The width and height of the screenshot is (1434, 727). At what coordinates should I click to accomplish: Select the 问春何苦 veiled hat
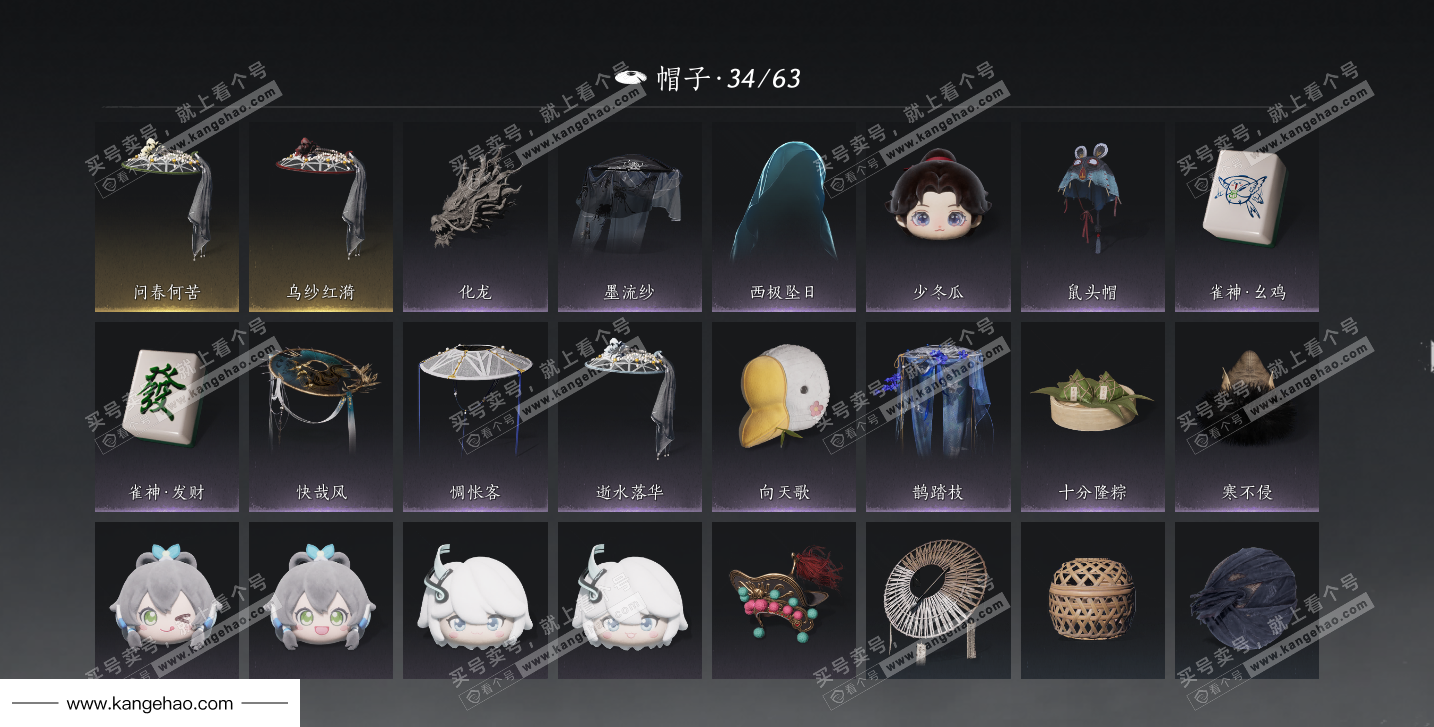point(167,217)
